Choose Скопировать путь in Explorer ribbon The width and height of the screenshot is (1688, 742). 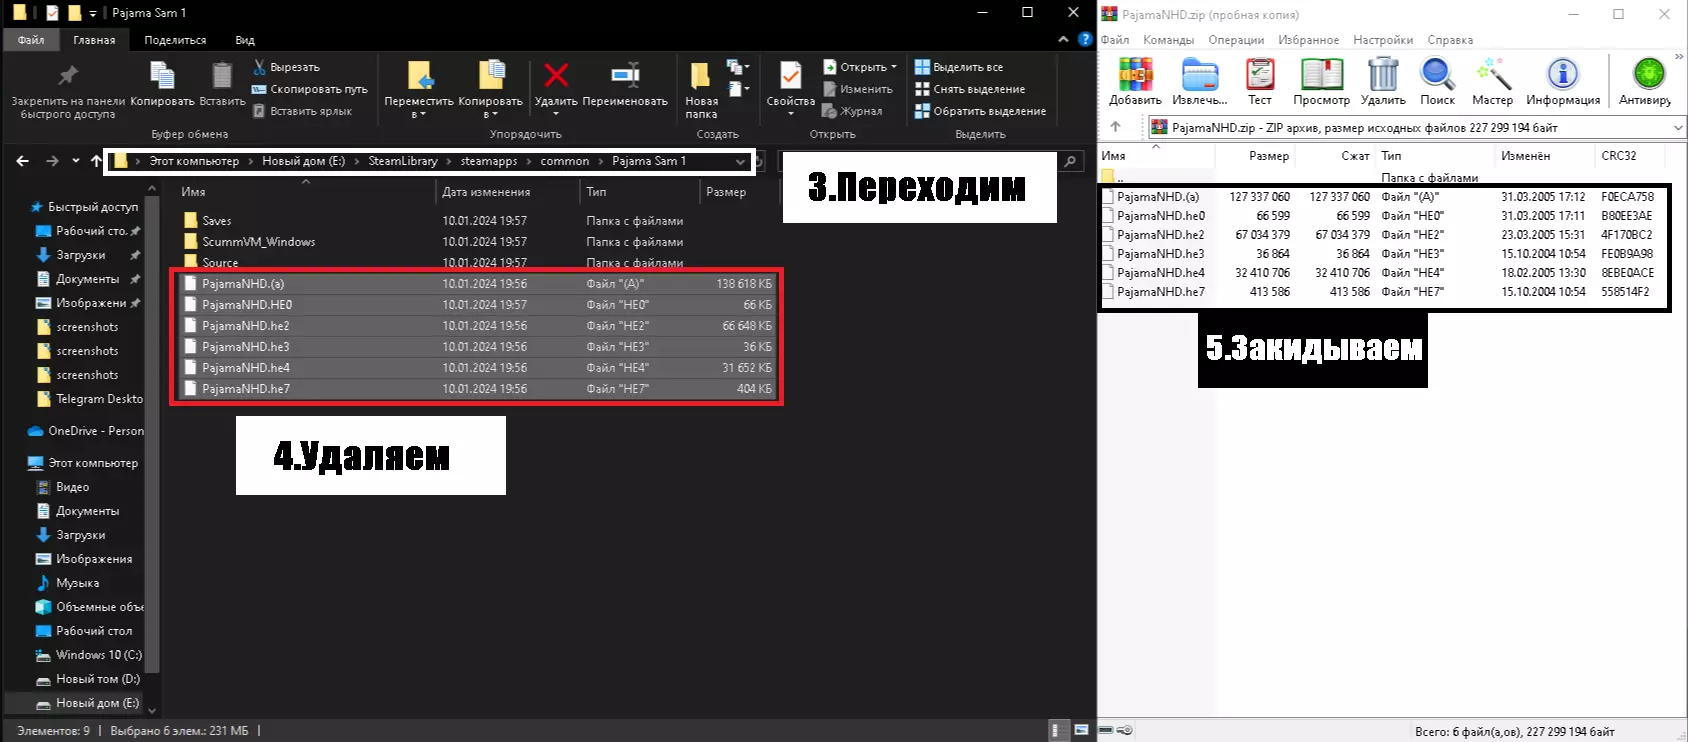tap(310, 89)
